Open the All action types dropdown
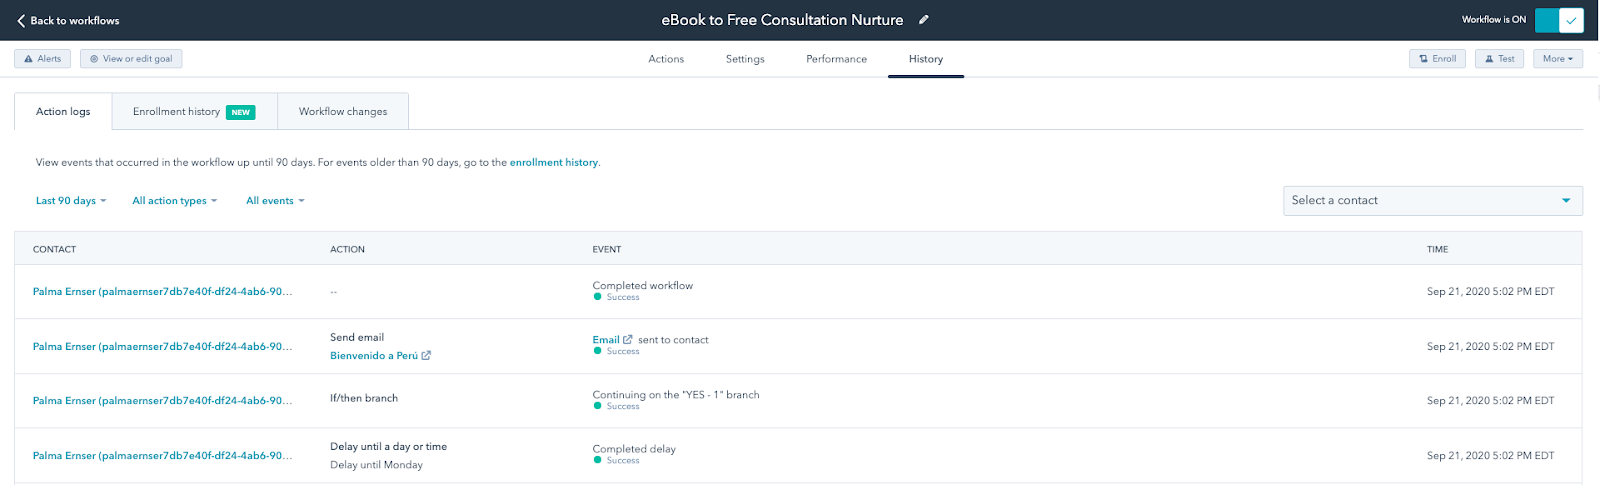The width and height of the screenshot is (1600, 485). point(174,201)
